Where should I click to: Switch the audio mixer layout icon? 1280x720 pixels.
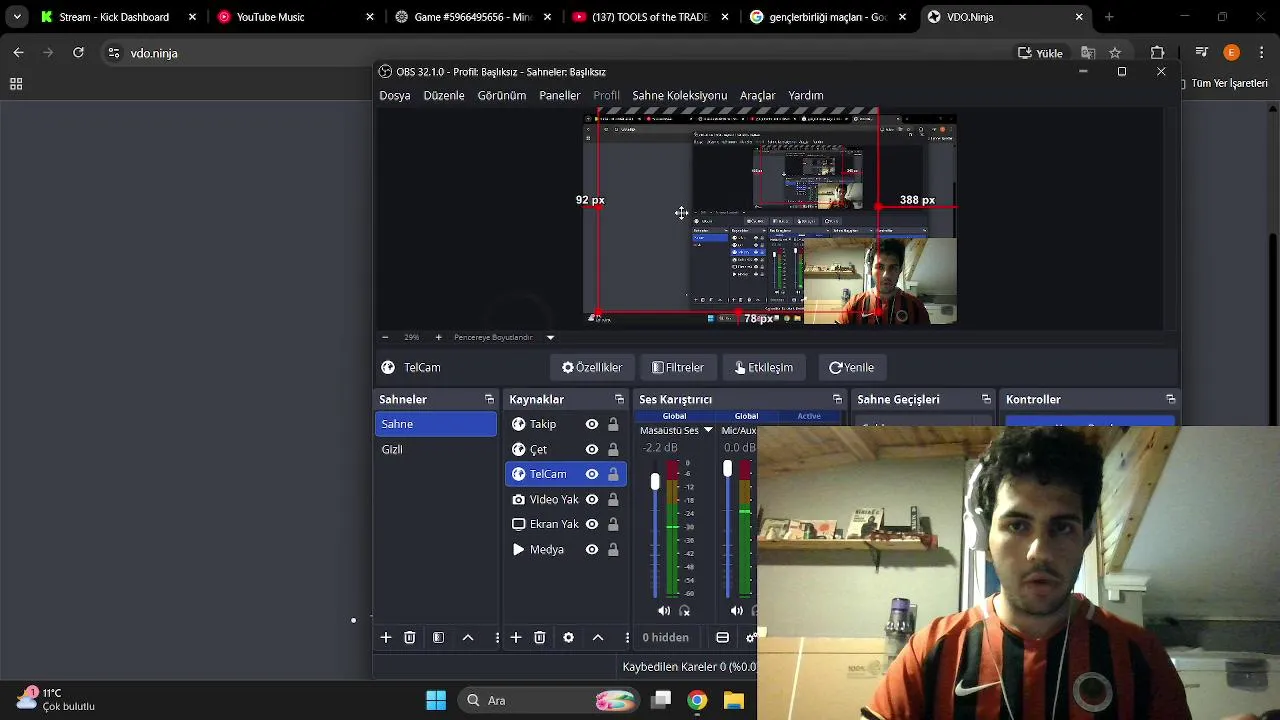(x=722, y=638)
